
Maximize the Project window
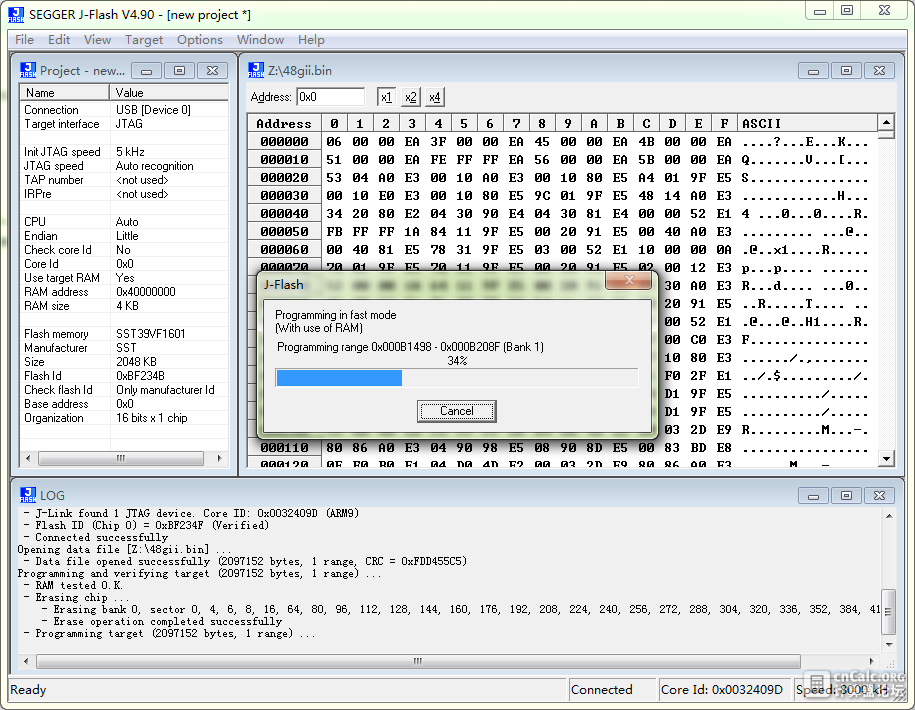[180, 71]
